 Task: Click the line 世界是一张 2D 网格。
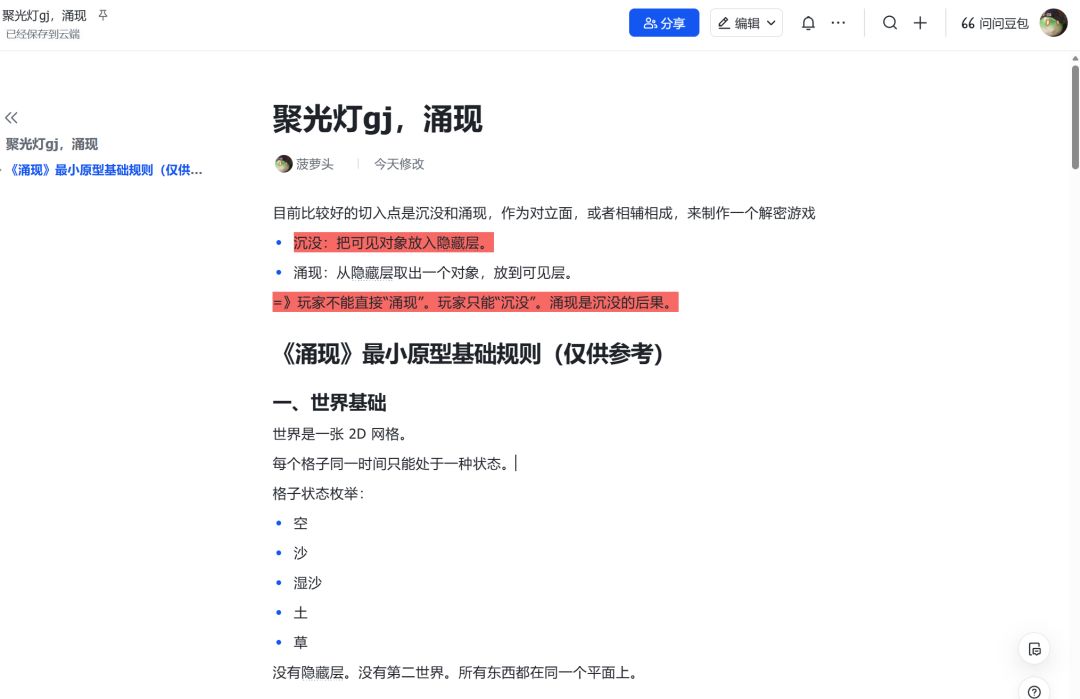pyautogui.click(x=340, y=434)
